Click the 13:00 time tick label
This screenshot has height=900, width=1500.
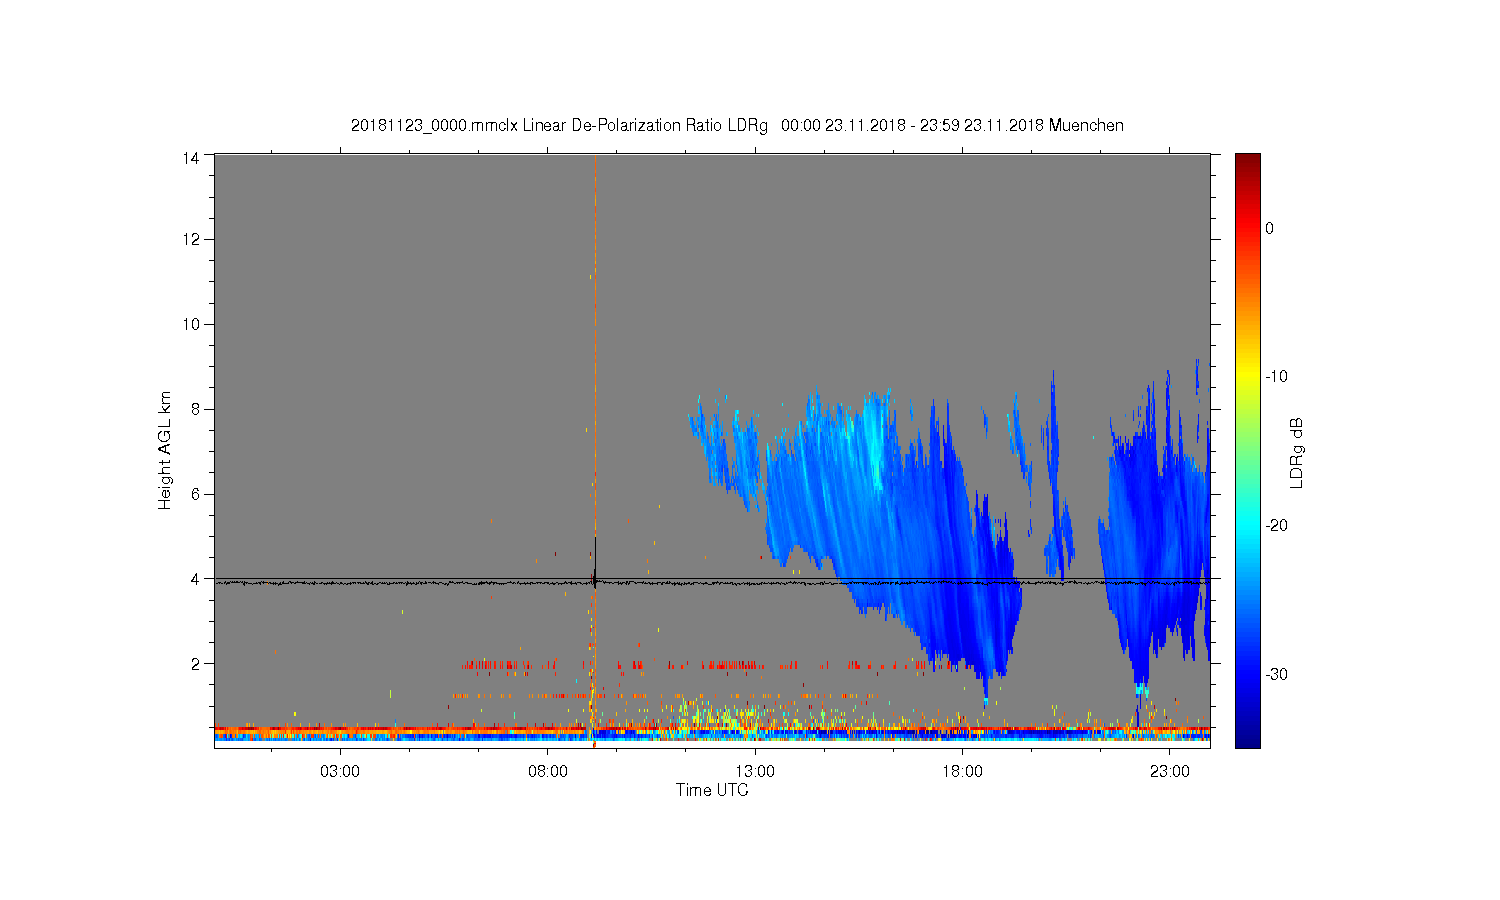pyautogui.click(x=755, y=772)
